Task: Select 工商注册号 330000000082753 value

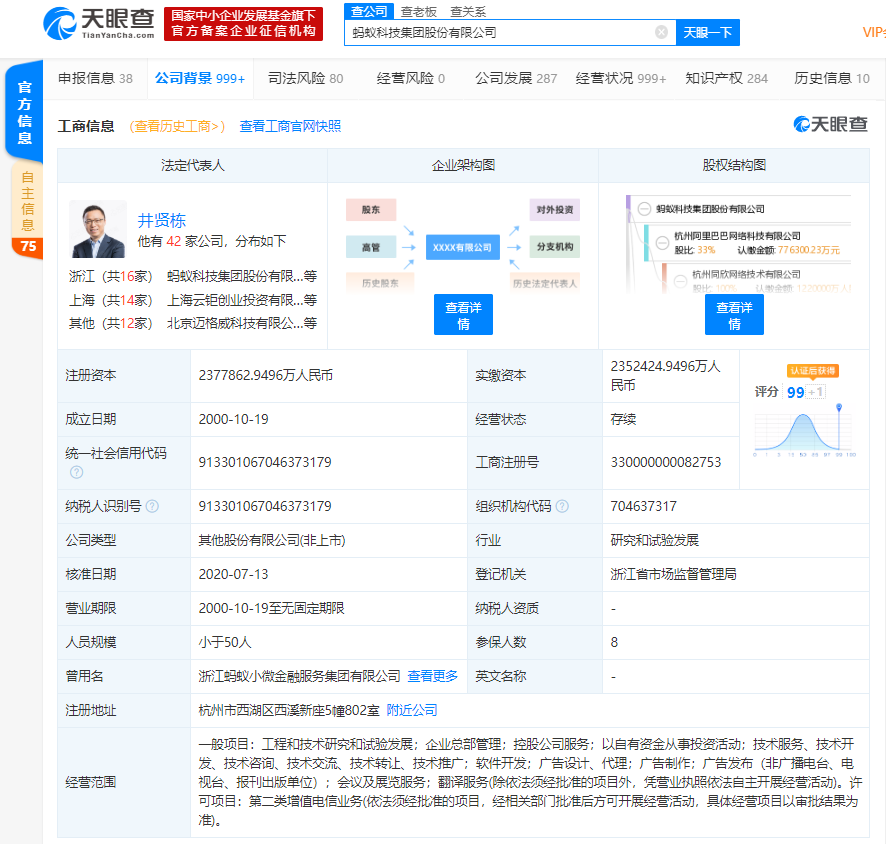Action: [x=666, y=462]
